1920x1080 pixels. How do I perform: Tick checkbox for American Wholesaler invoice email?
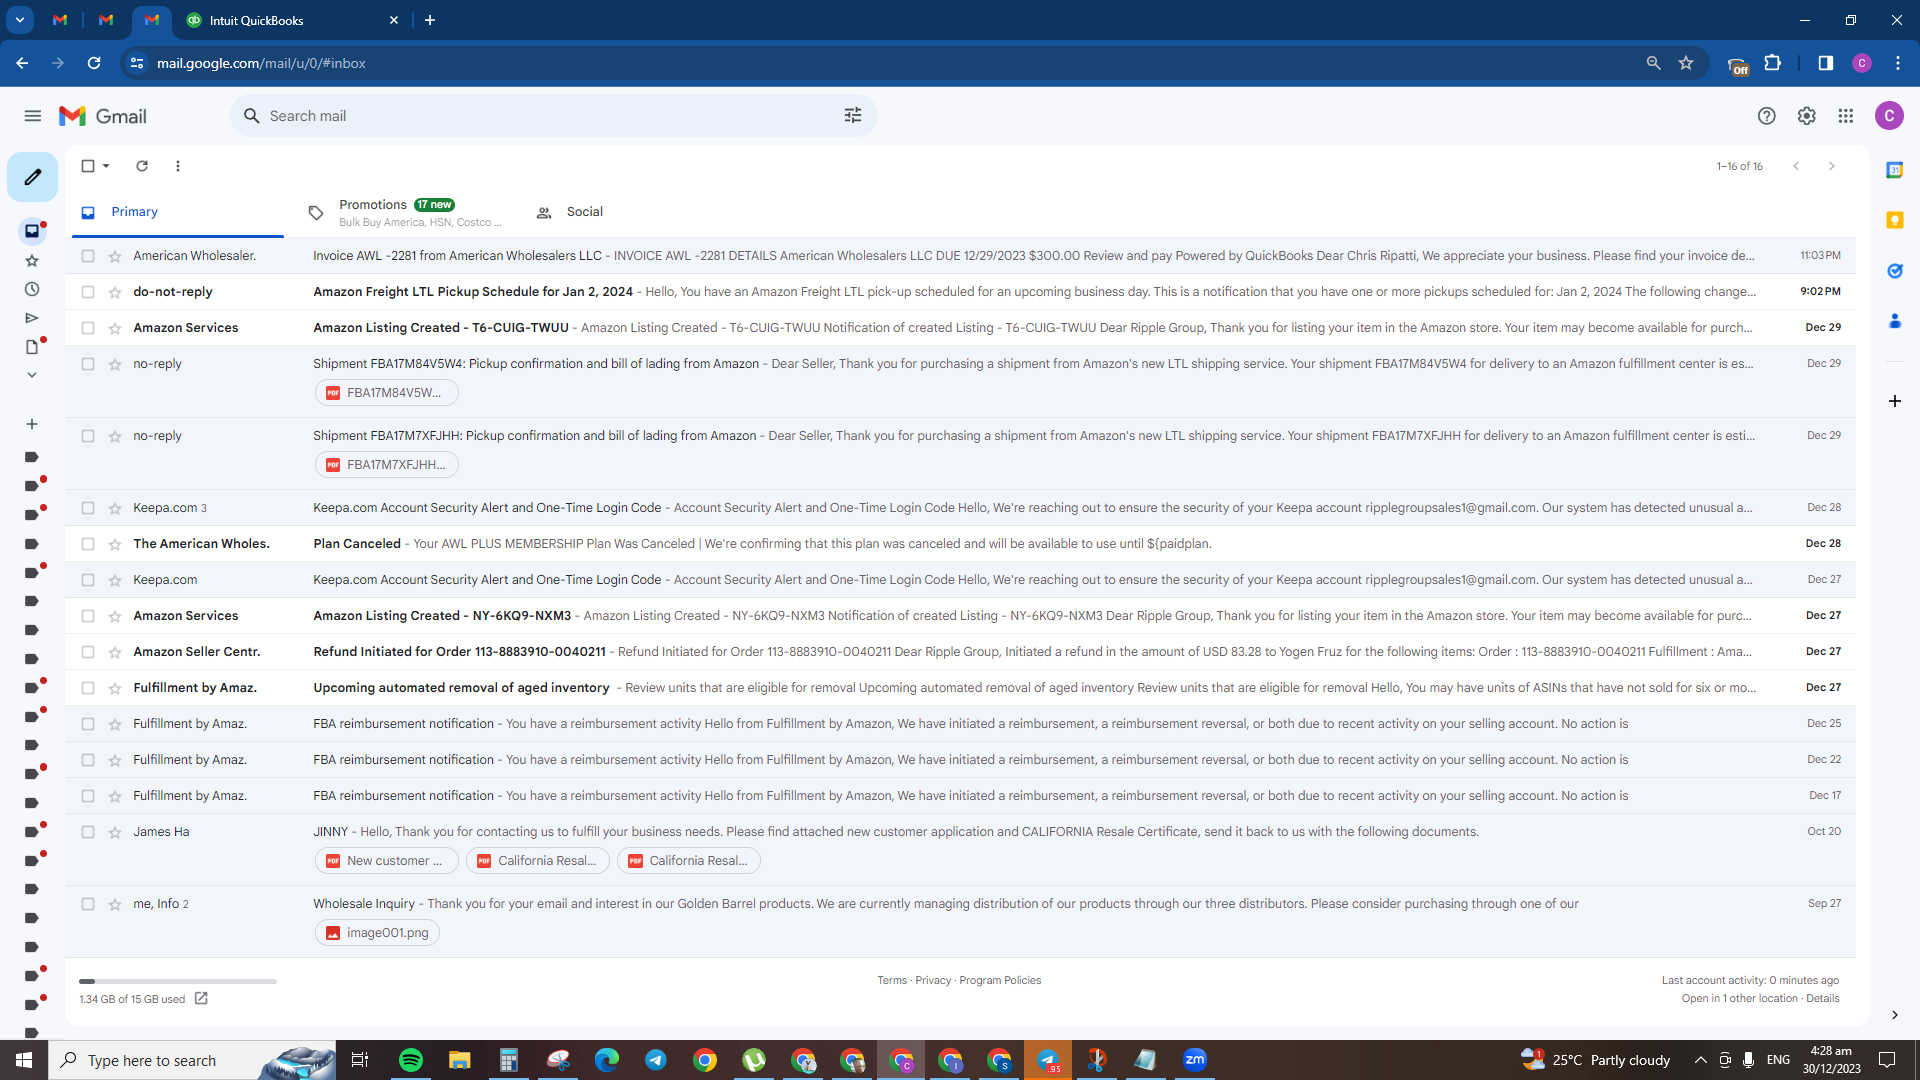point(88,256)
